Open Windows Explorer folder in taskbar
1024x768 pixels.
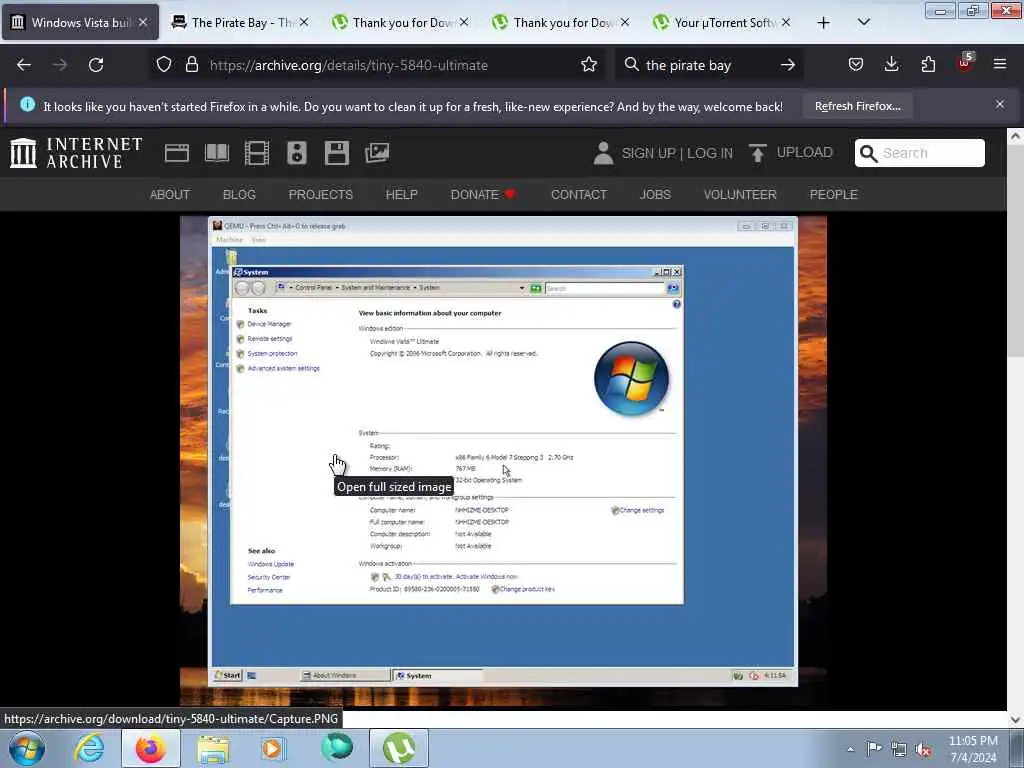(213, 748)
